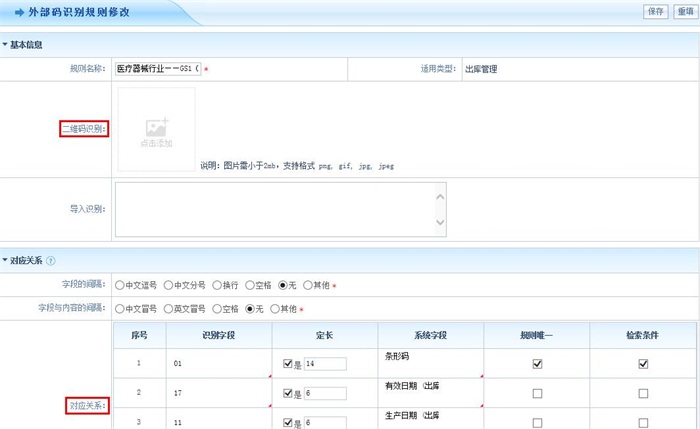Click the add image placeholder icon
The width and height of the screenshot is (700, 429).
155,128
